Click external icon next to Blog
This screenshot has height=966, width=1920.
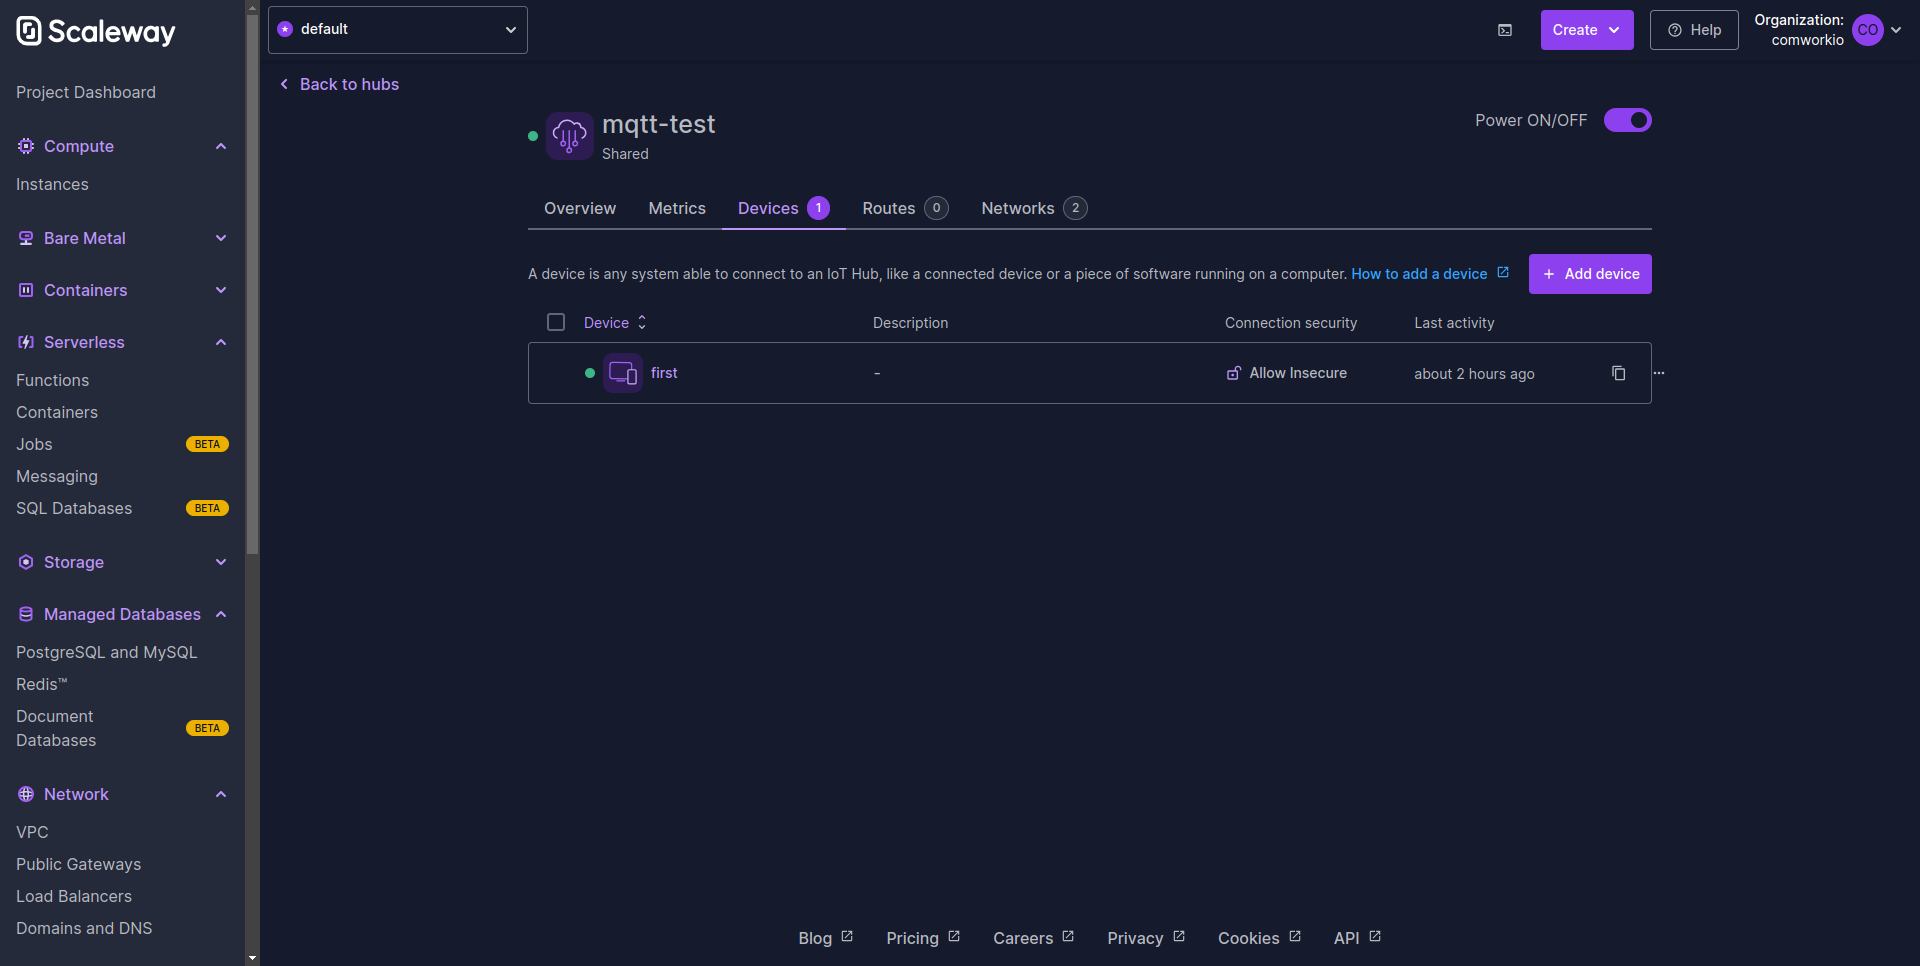pos(847,936)
